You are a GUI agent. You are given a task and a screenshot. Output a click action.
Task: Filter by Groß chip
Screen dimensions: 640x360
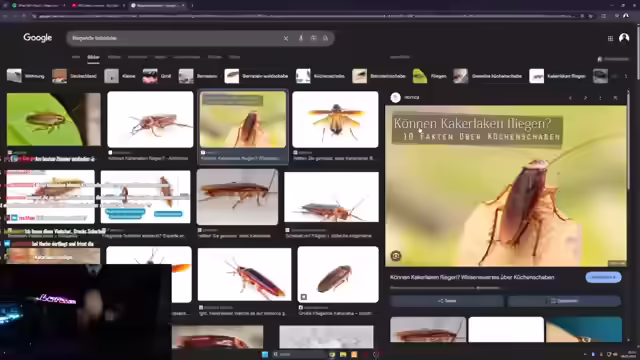point(157,76)
